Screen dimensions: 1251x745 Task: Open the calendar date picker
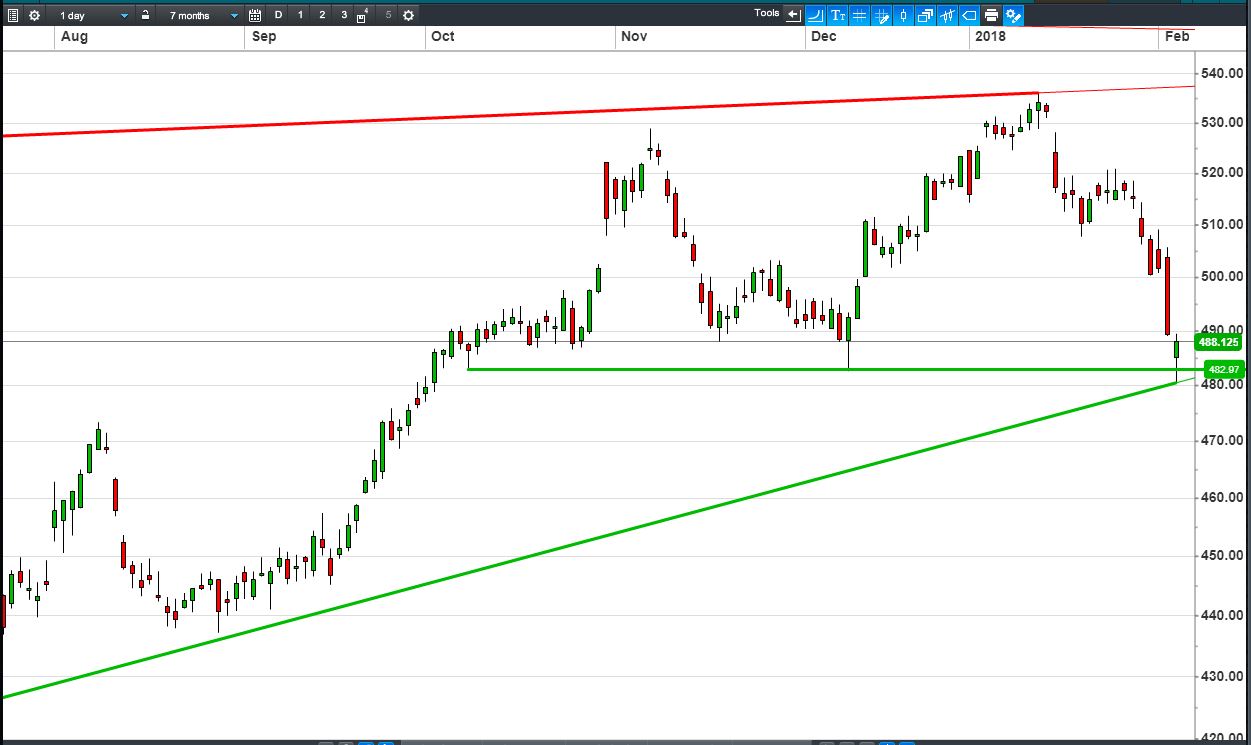(254, 15)
